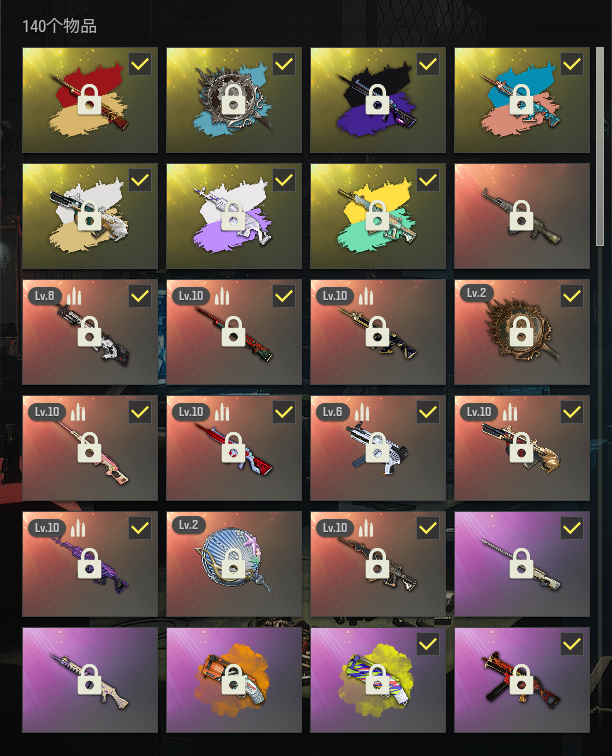Select the Lv.10 pink sniper rifle tile

point(90,448)
